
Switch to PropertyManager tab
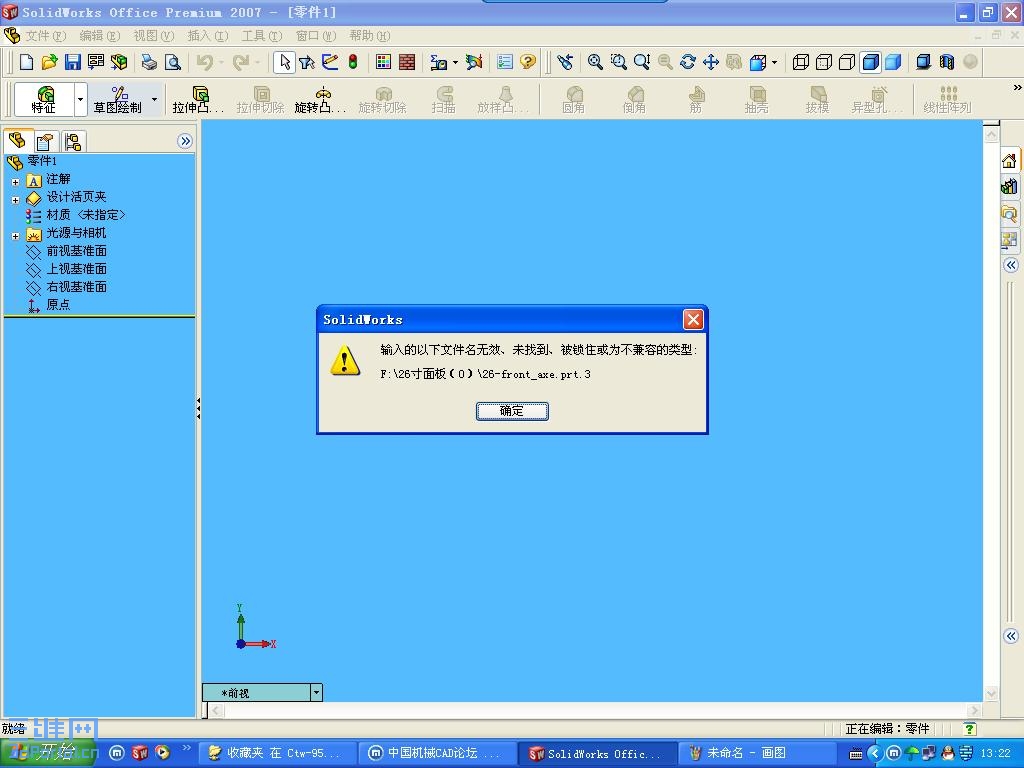tap(45, 142)
